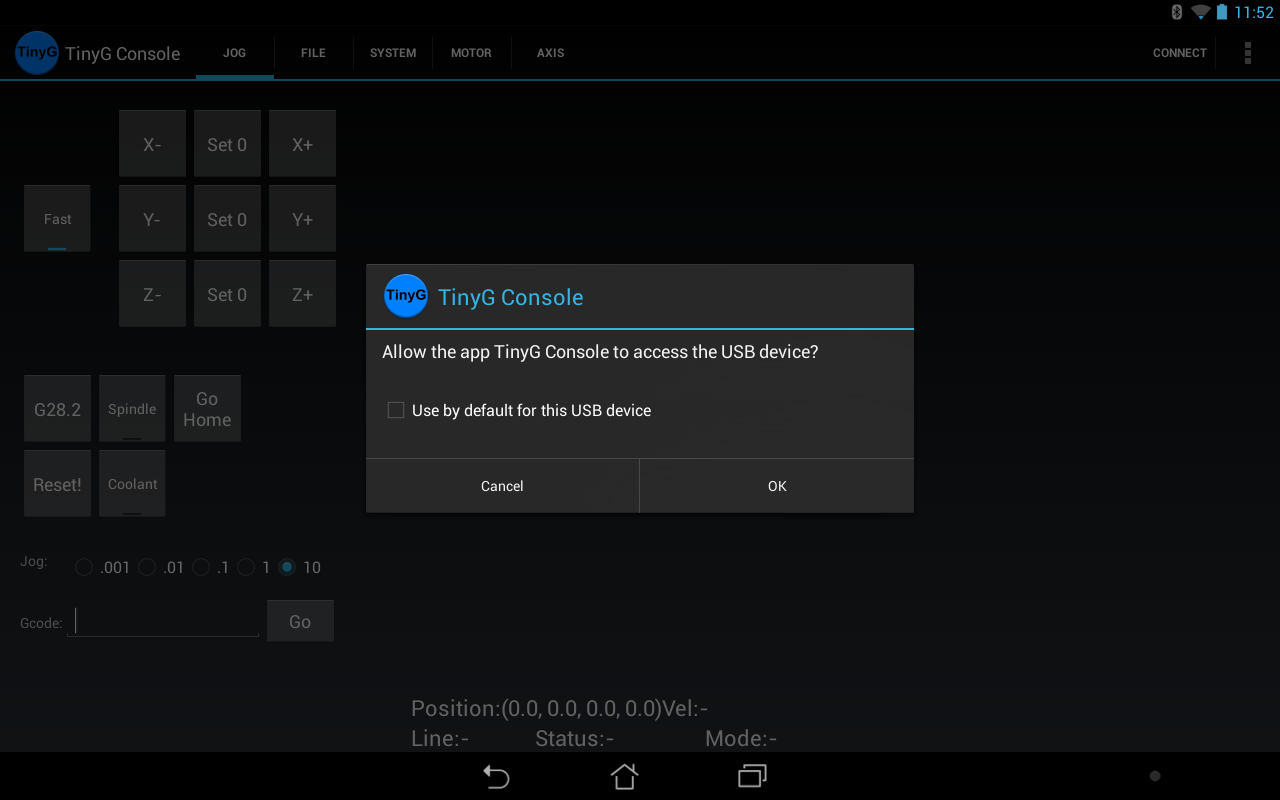
Task: Toggle the Fast jog button
Action: (x=57, y=219)
